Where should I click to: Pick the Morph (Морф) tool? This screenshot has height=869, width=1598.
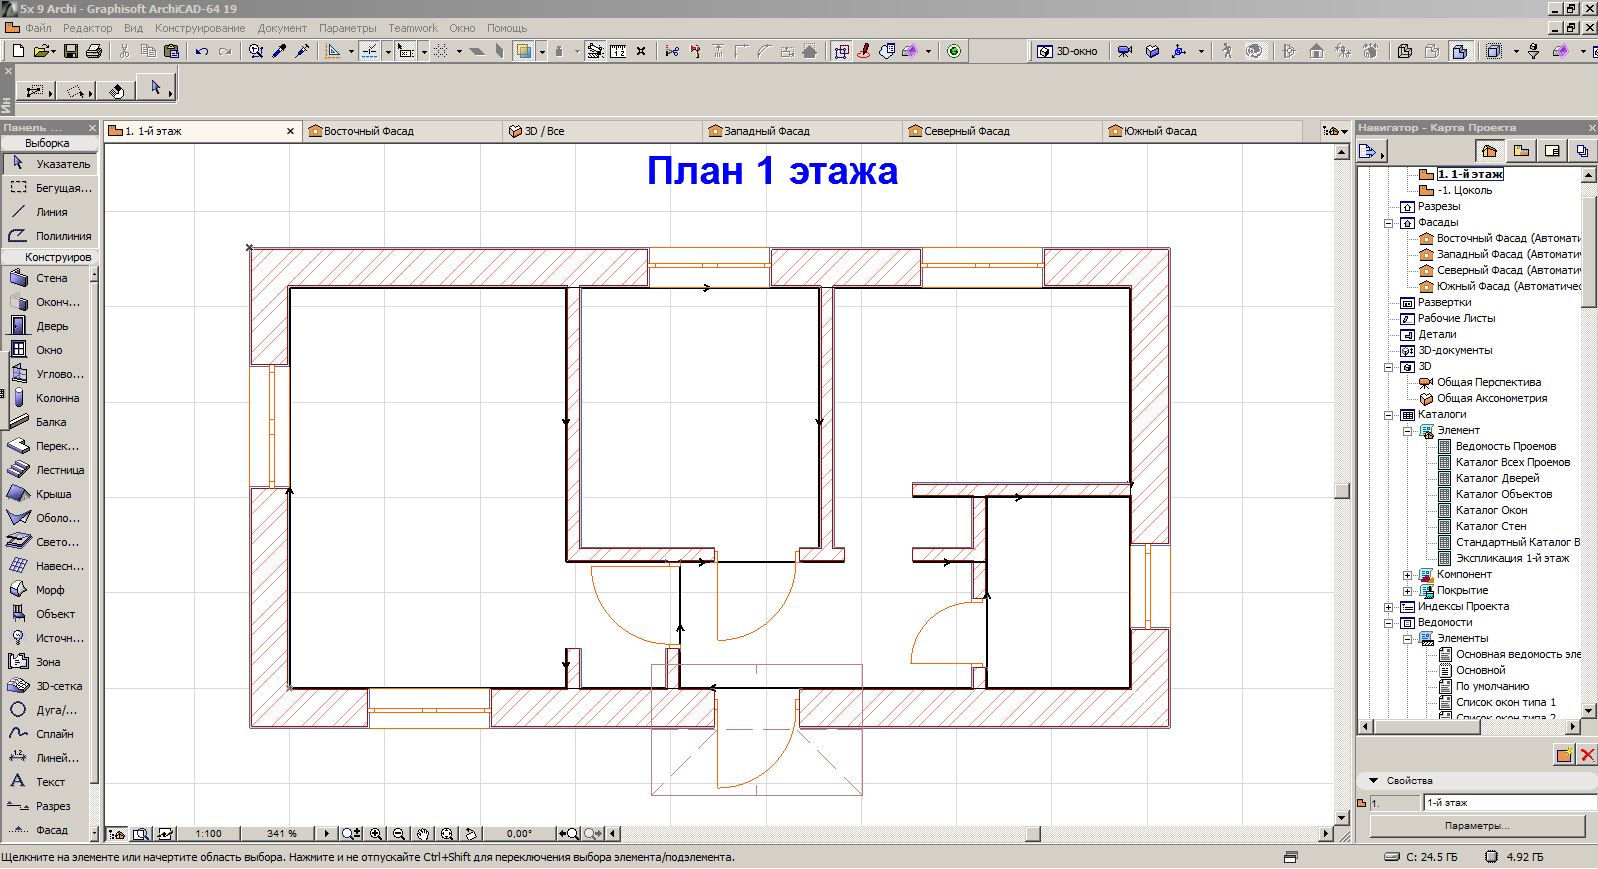pyautogui.click(x=48, y=590)
